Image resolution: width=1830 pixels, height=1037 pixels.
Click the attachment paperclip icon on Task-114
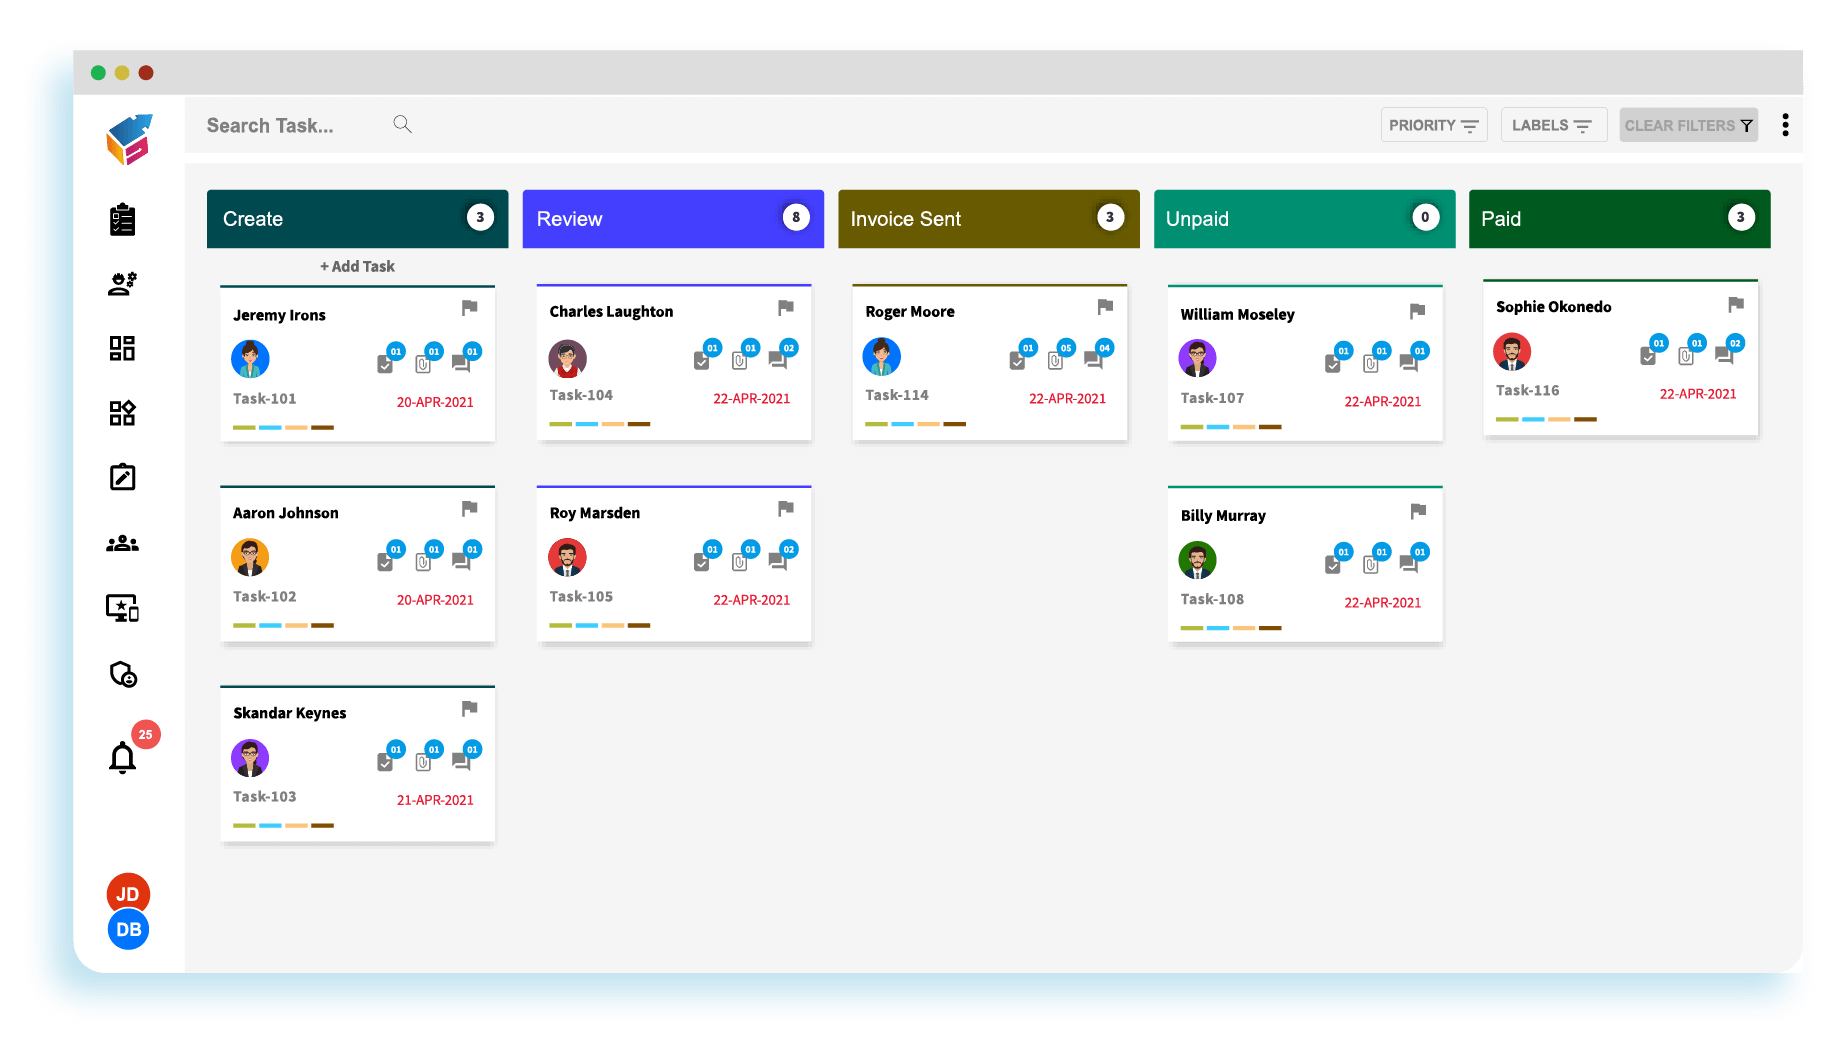[1055, 360]
